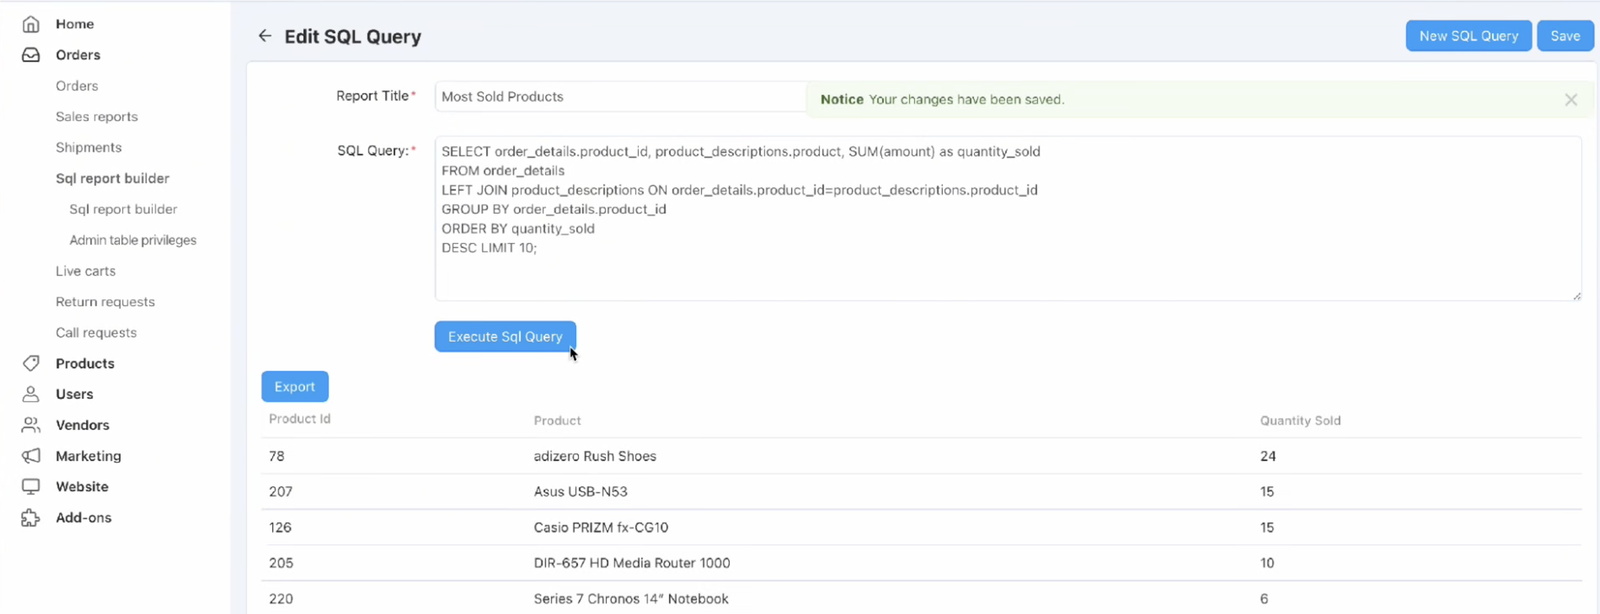Open the Marketing menu

click(88, 456)
